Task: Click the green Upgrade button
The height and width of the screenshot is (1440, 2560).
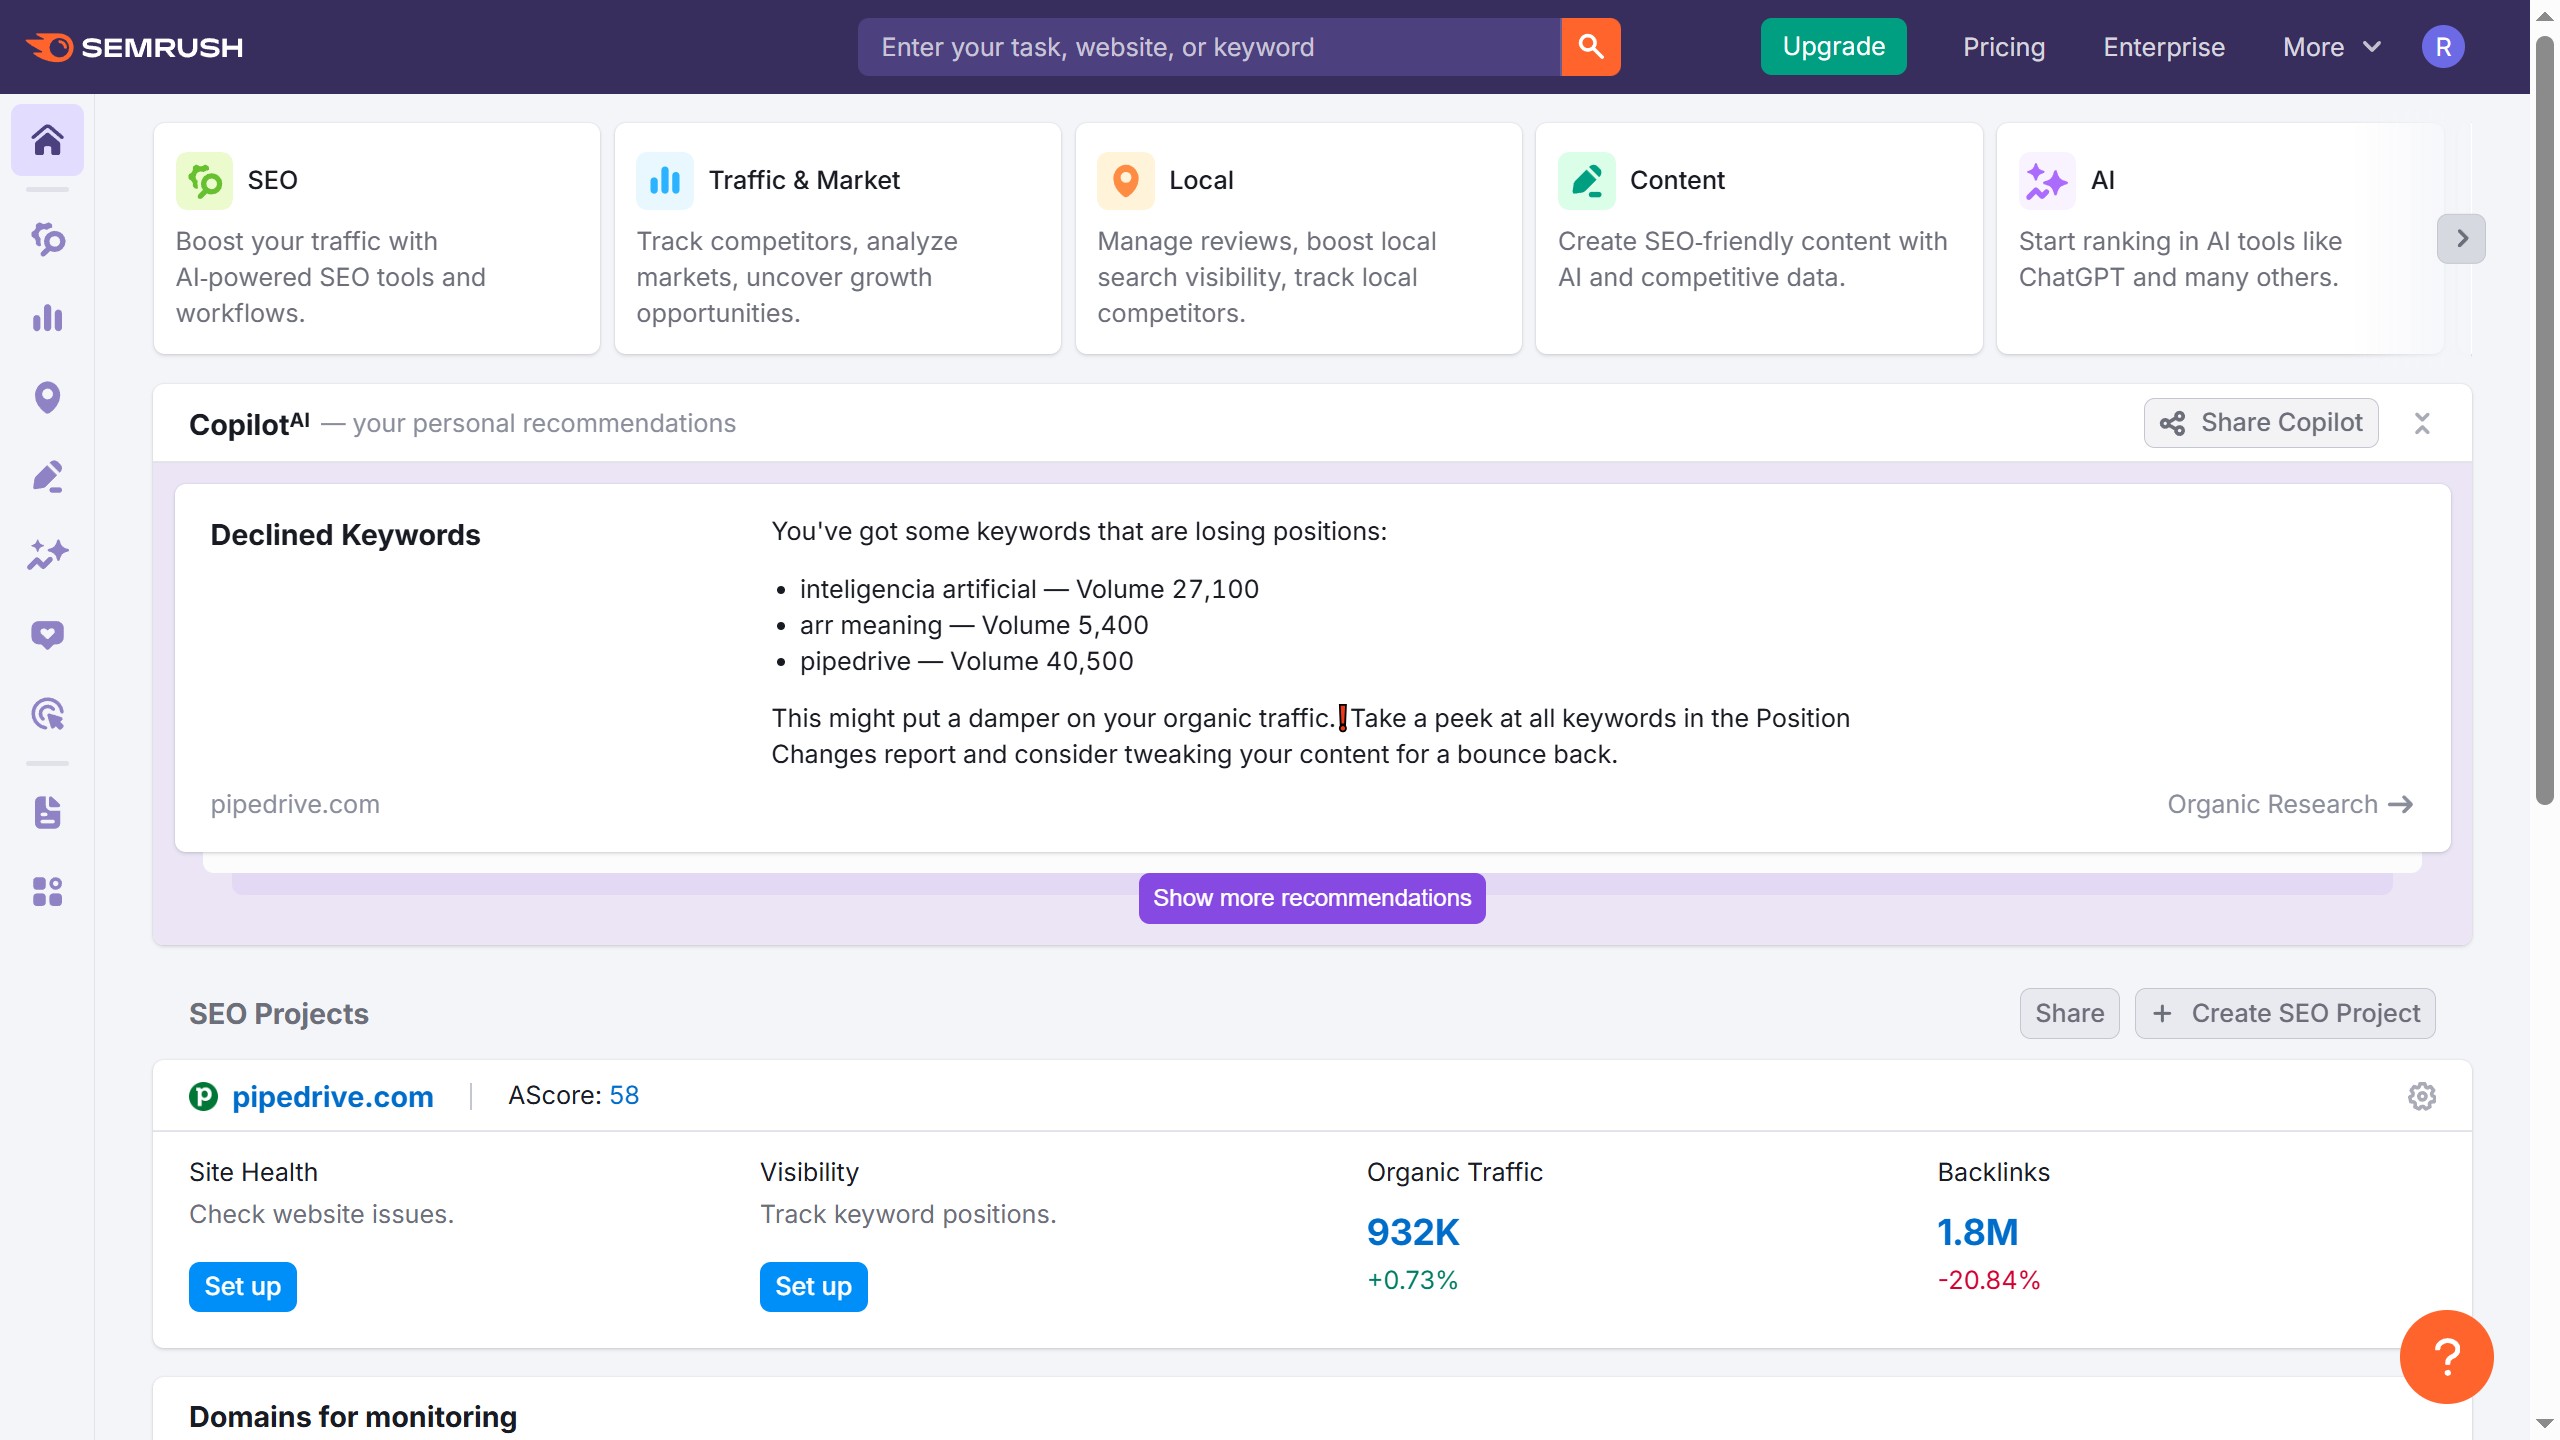Action: pyautogui.click(x=1834, y=47)
